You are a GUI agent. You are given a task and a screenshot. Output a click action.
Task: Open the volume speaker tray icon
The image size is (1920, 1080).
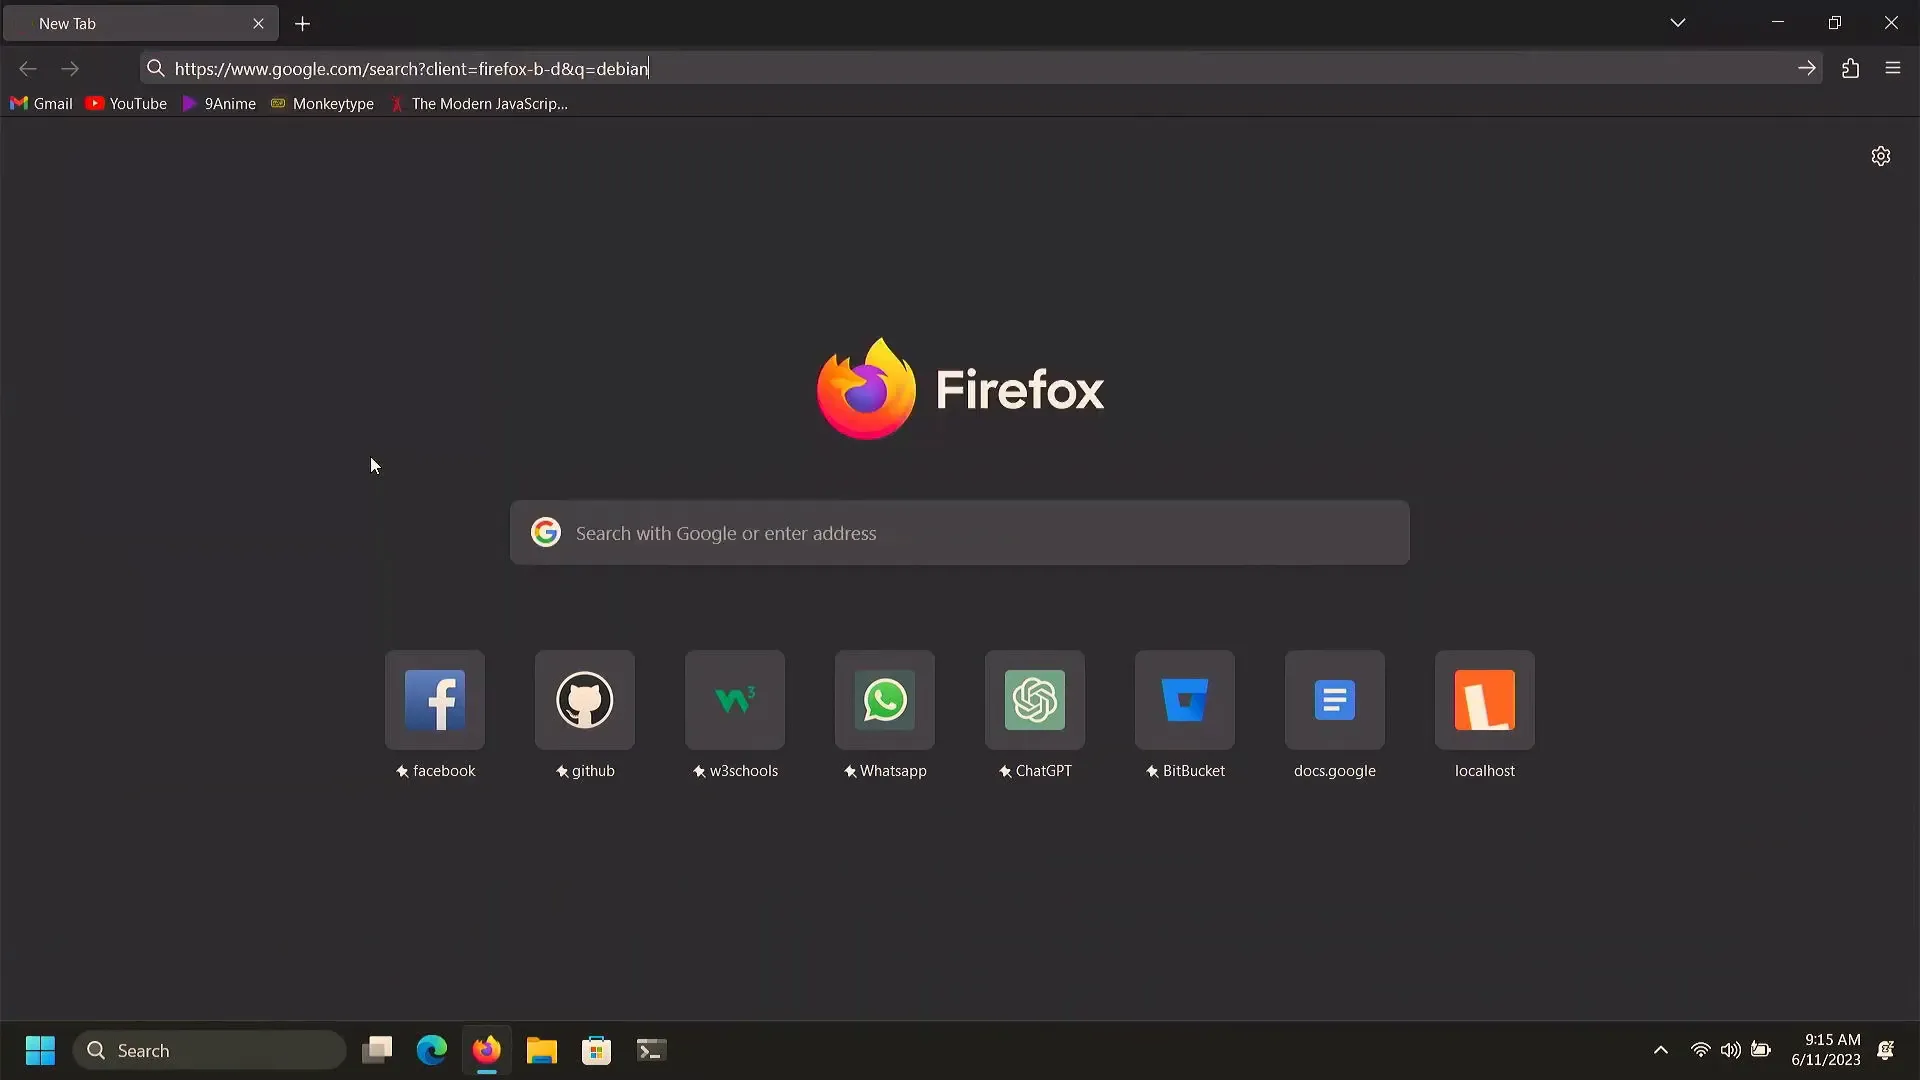(1730, 1050)
